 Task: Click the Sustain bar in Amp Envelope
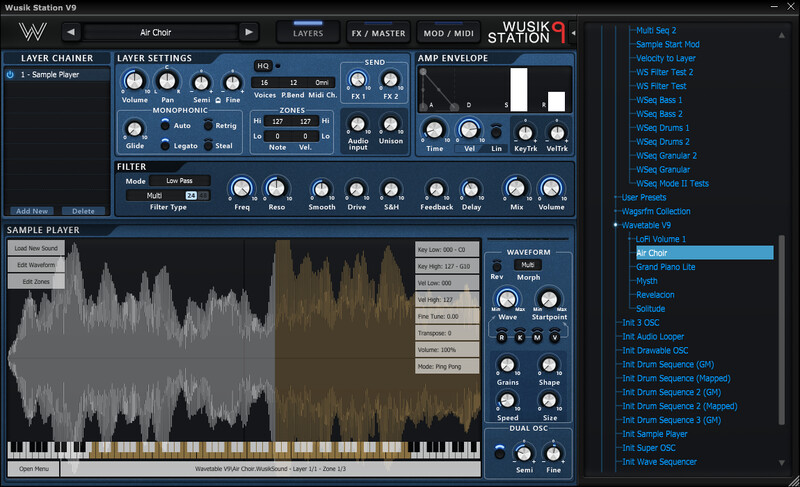tap(518, 89)
